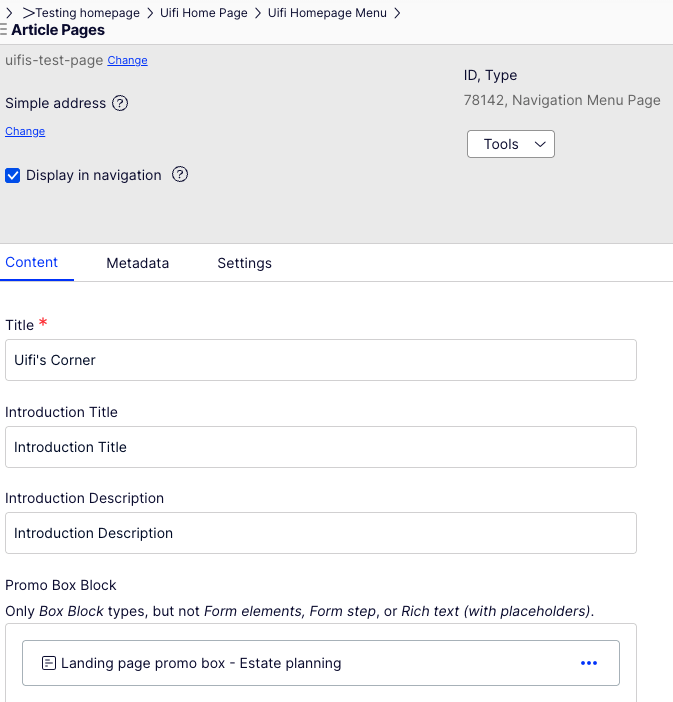Screen dimensions: 673x702
Task: Click Change link next to uifis-test-page
Action: pos(127,61)
